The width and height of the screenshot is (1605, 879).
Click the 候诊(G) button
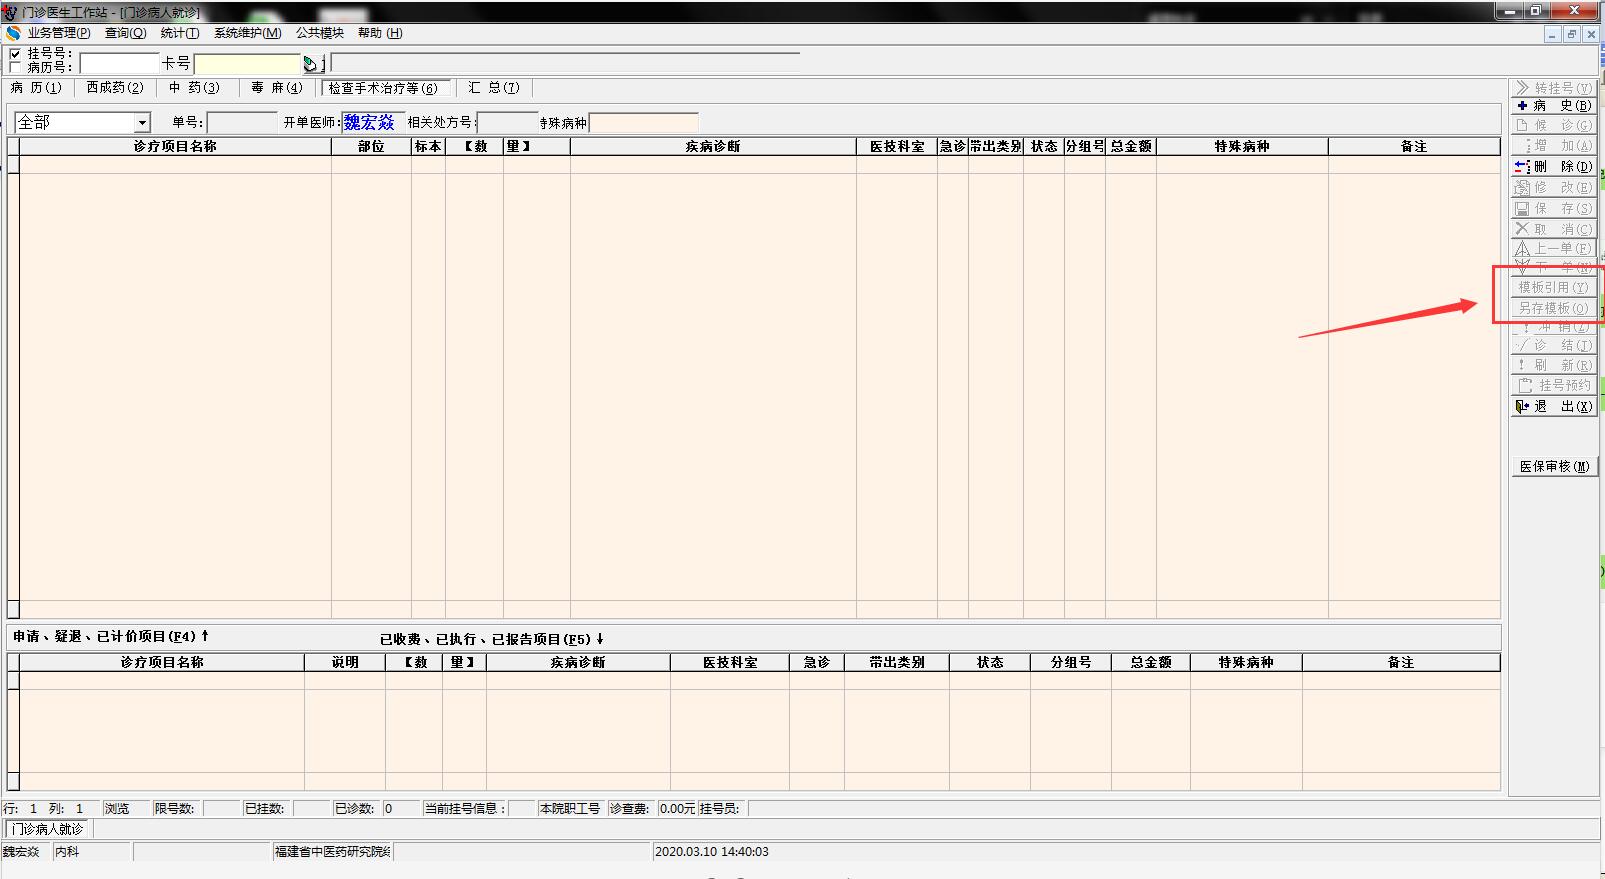1553,126
